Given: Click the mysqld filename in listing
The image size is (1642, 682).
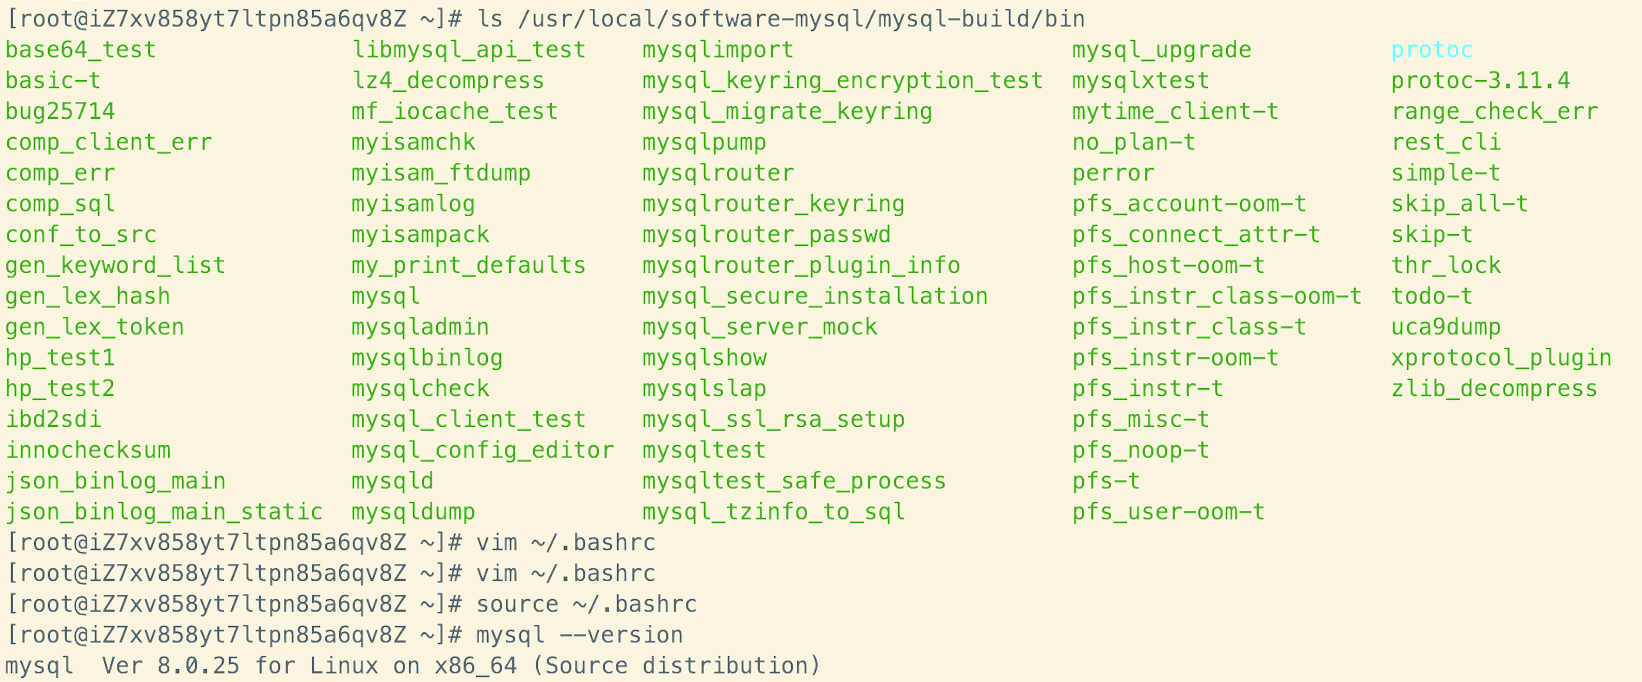Looking at the screenshot, I should 392,481.
